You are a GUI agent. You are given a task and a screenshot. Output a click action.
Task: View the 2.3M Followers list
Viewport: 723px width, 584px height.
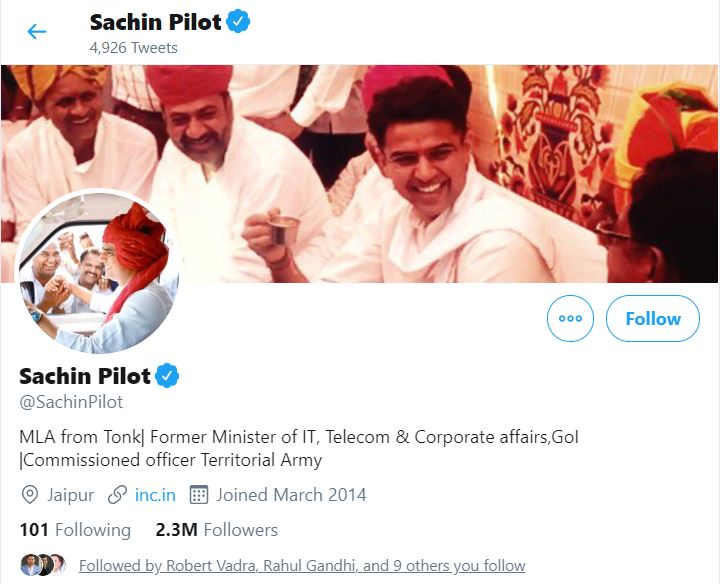216,530
